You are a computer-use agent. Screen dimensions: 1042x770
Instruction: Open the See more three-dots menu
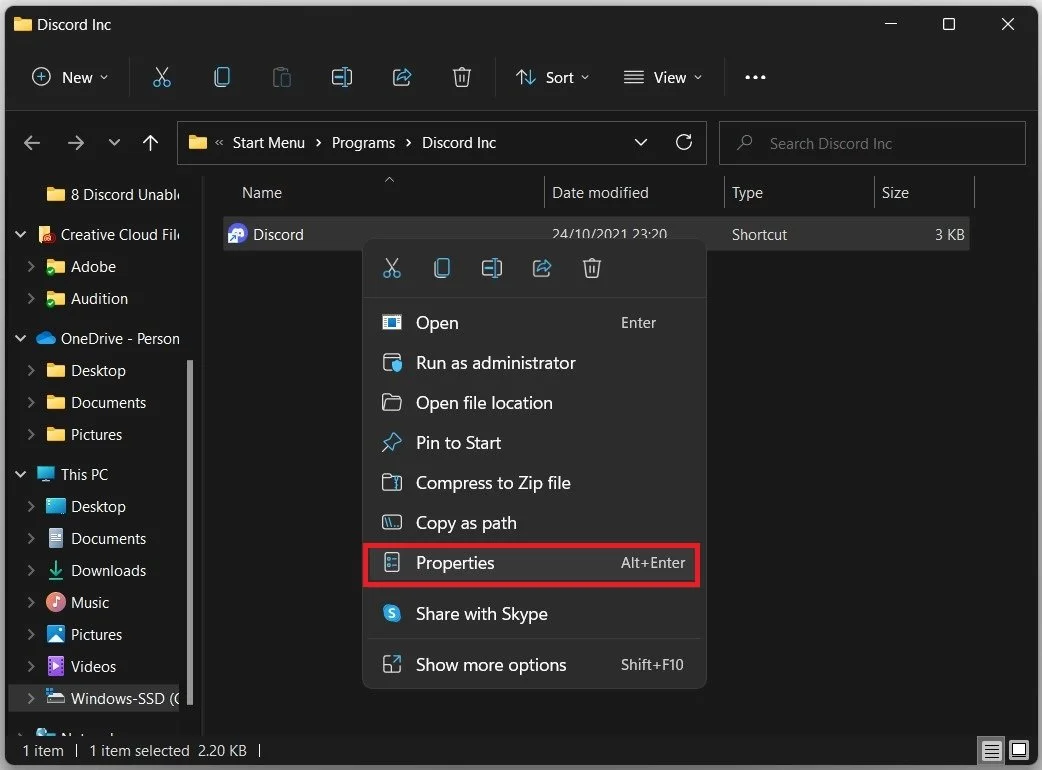755,77
